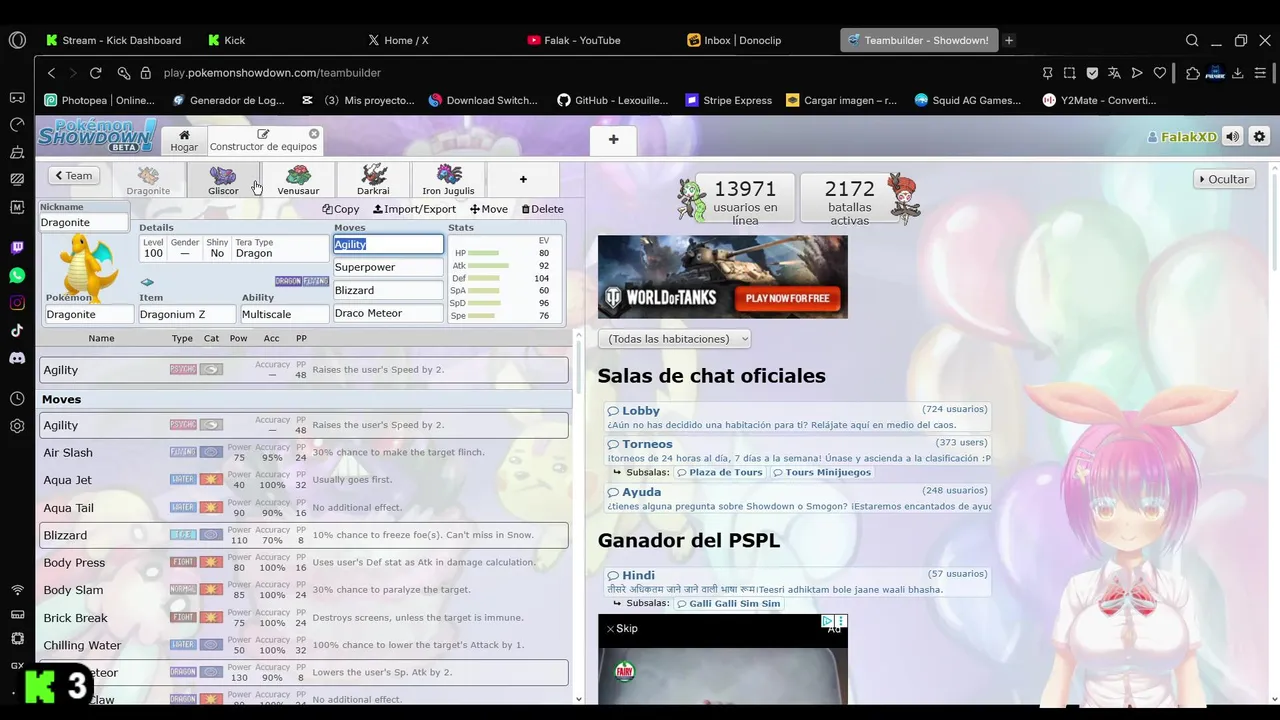Image resolution: width=1280 pixels, height=720 pixels.
Task: Close the Constructor de equipos tab
Action: click(x=314, y=134)
